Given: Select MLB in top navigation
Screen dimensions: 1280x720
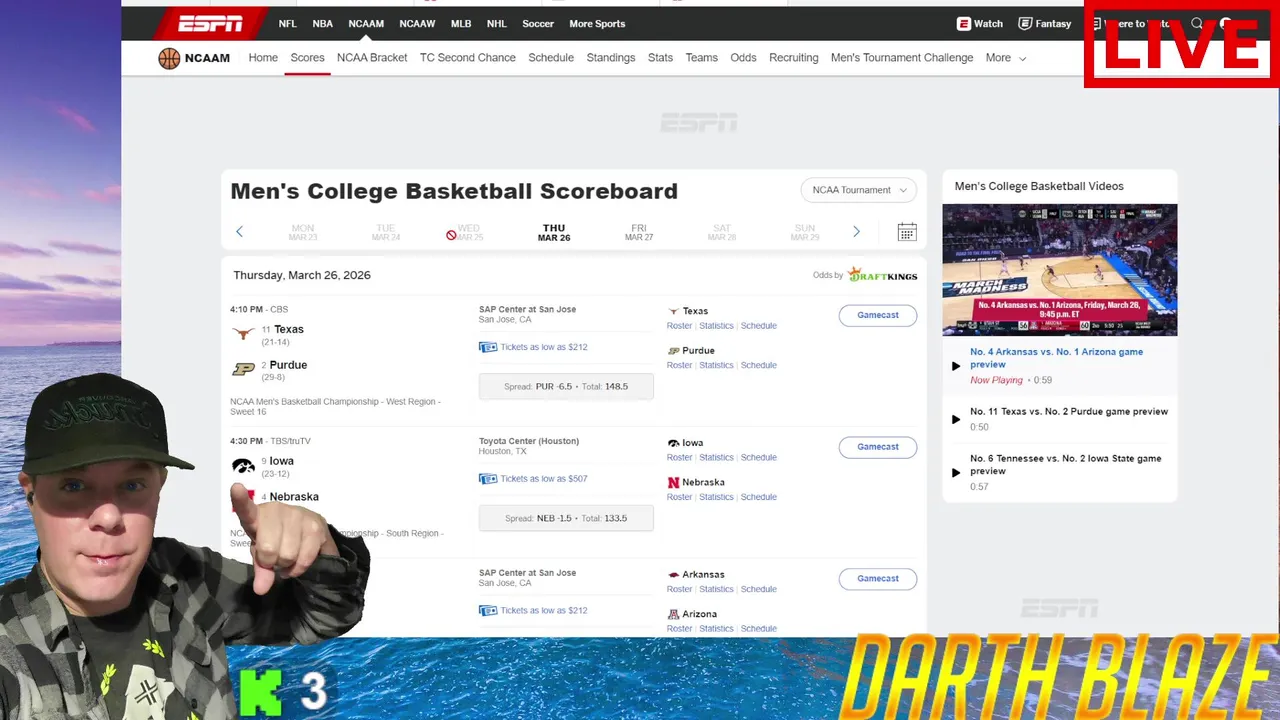Looking at the screenshot, I should [461, 24].
